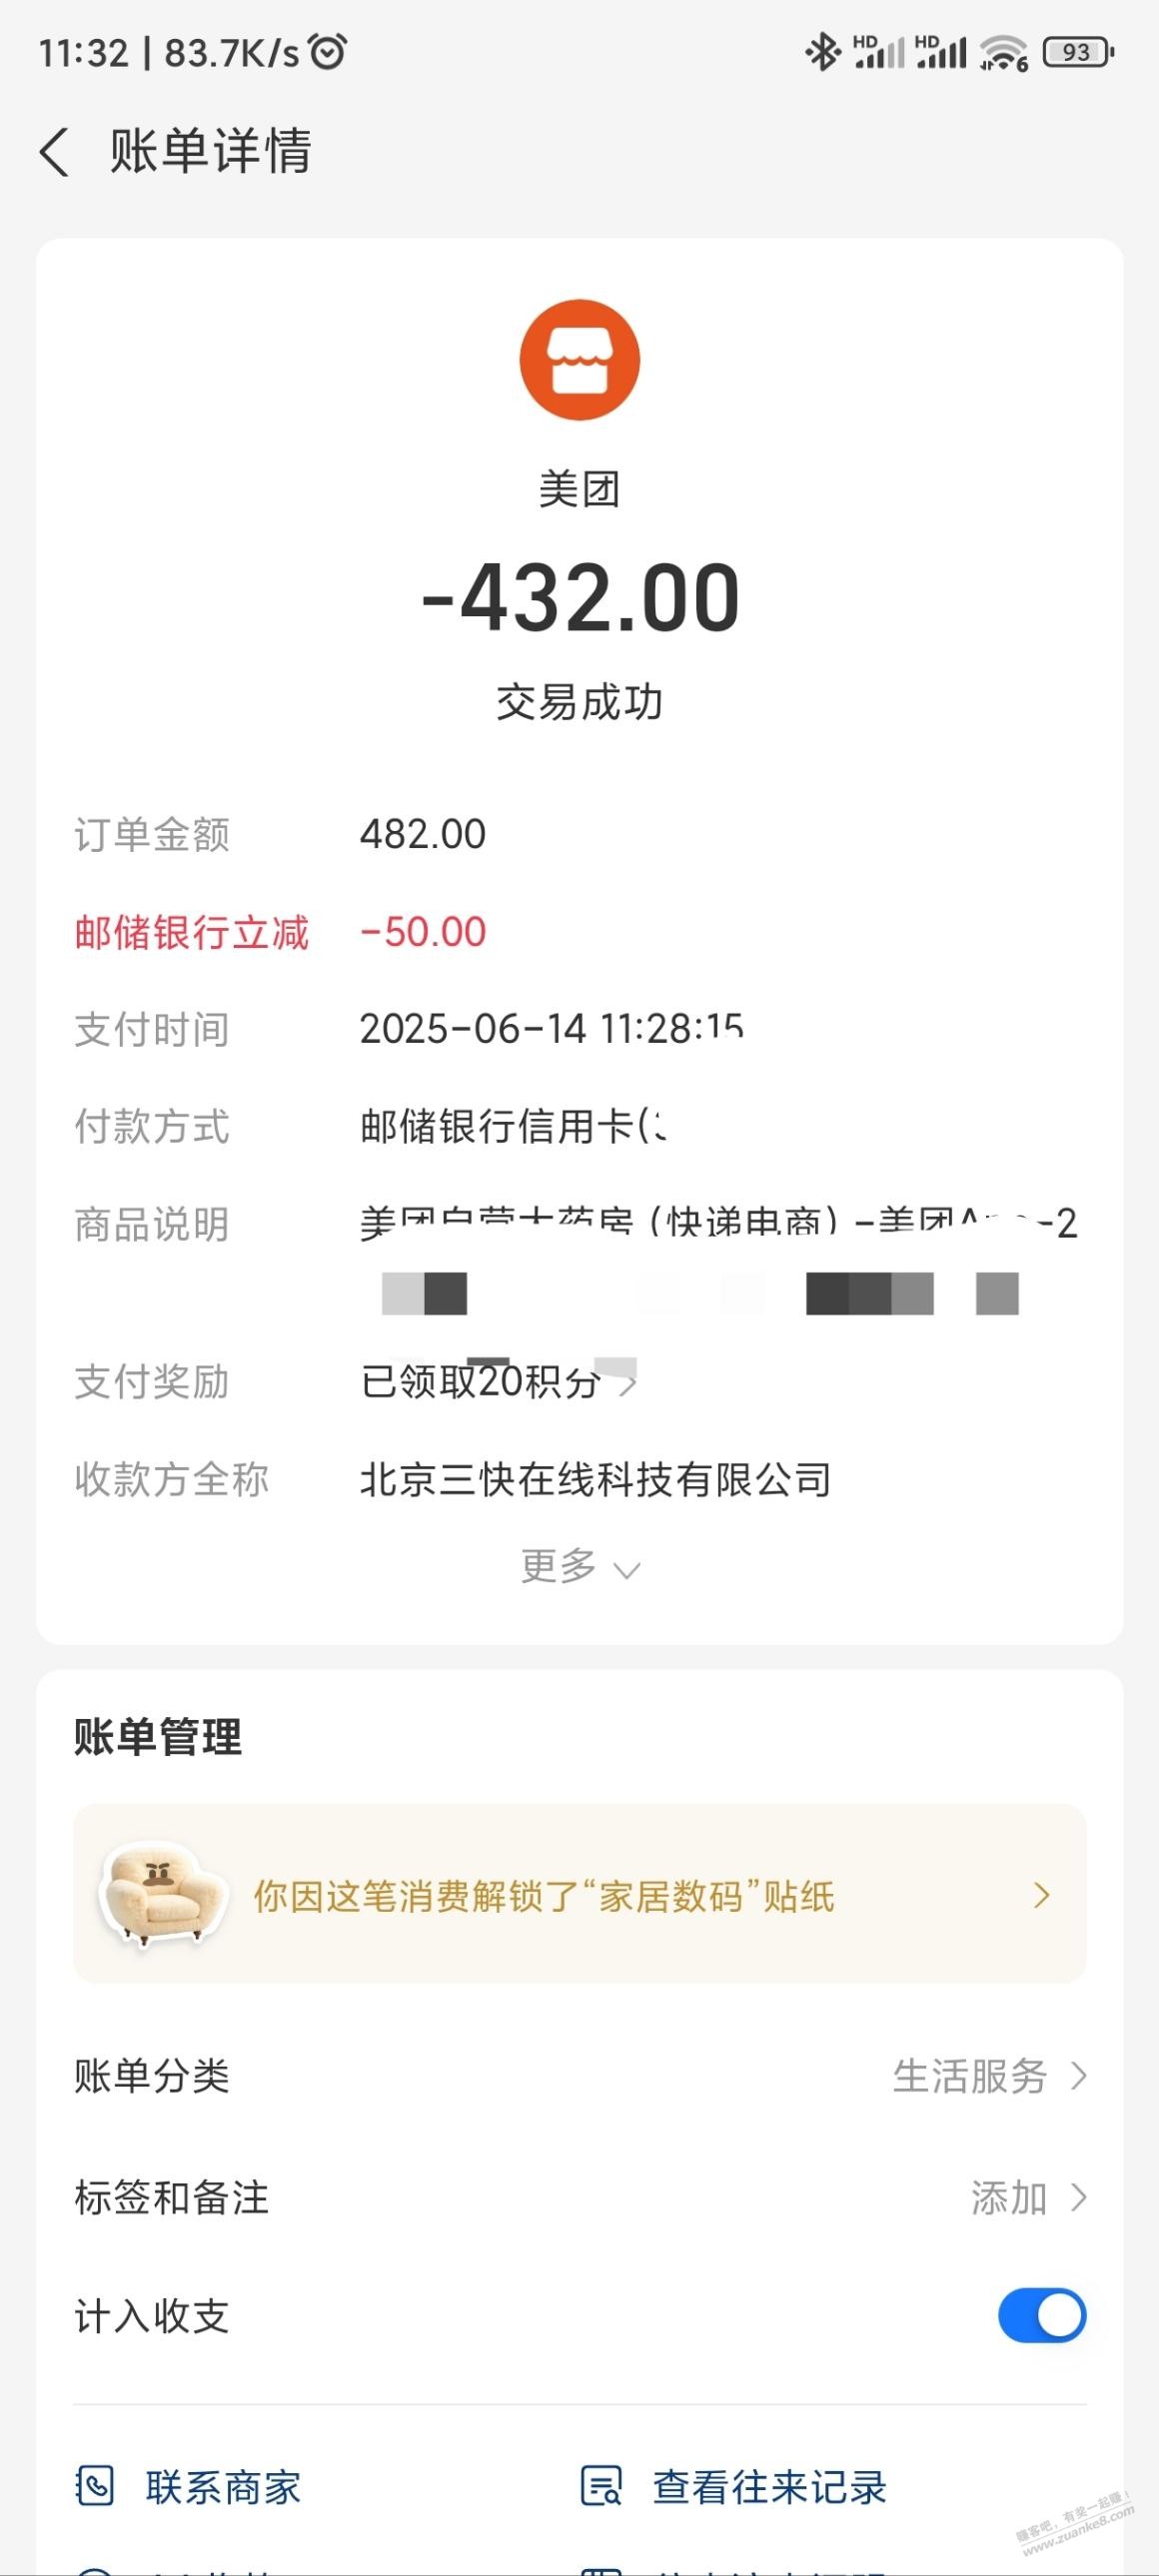Open 已领取20积分 payment reward link
Screen dimensions: 1159x2576
pos(498,1382)
